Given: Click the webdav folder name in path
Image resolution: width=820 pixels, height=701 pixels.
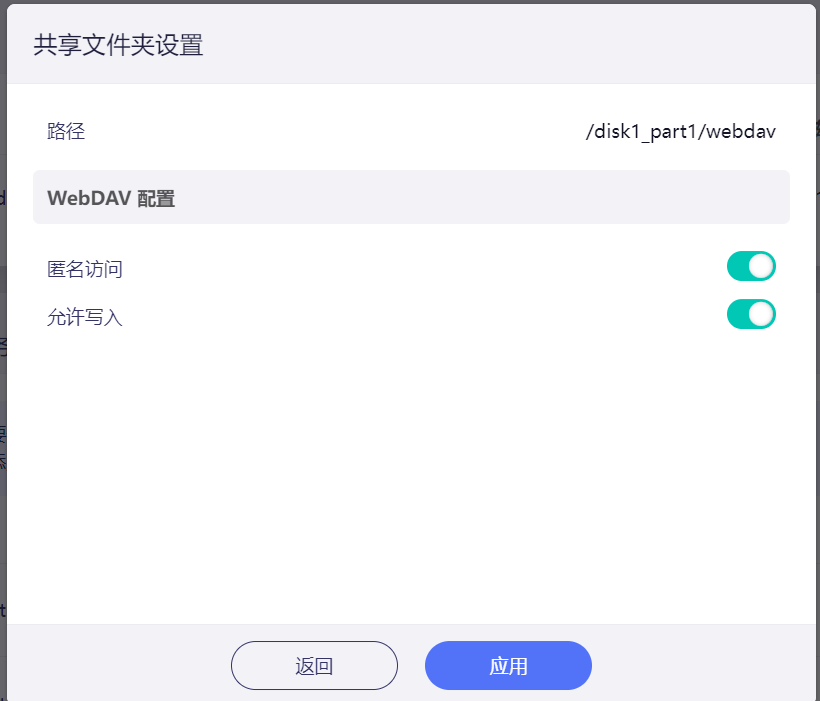Looking at the screenshot, I should pyautogui.click(x=741, y=131).
